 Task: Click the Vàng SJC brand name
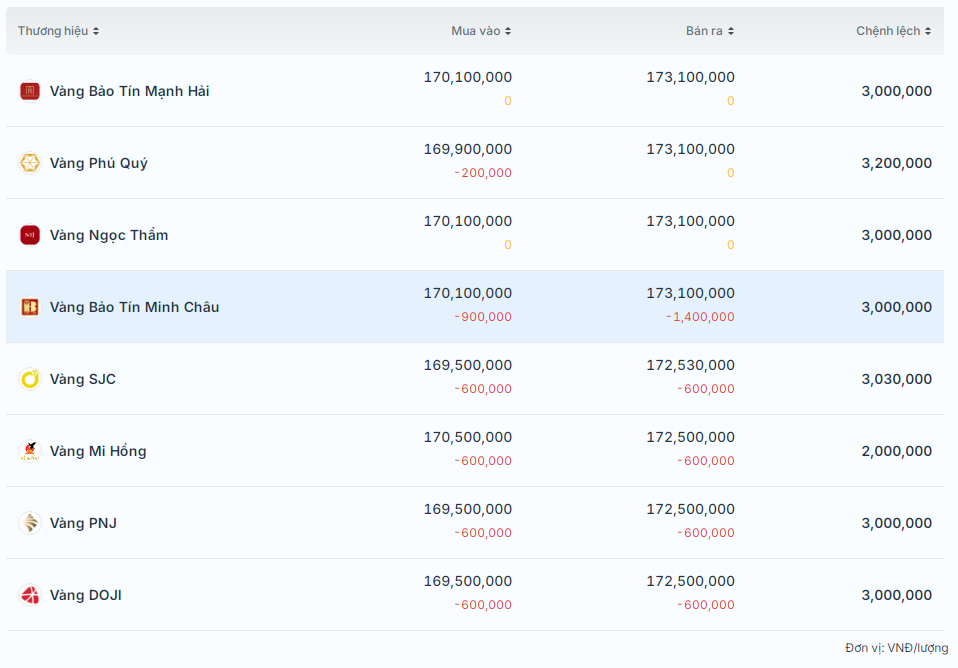point(83,379)
